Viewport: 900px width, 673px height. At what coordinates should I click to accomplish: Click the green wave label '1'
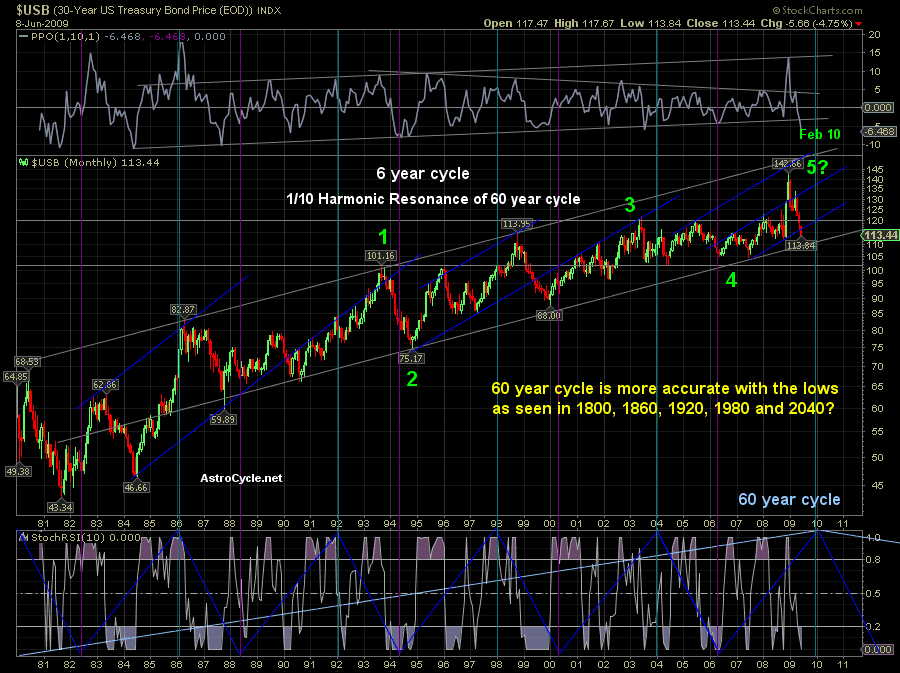tap(383, 236)
